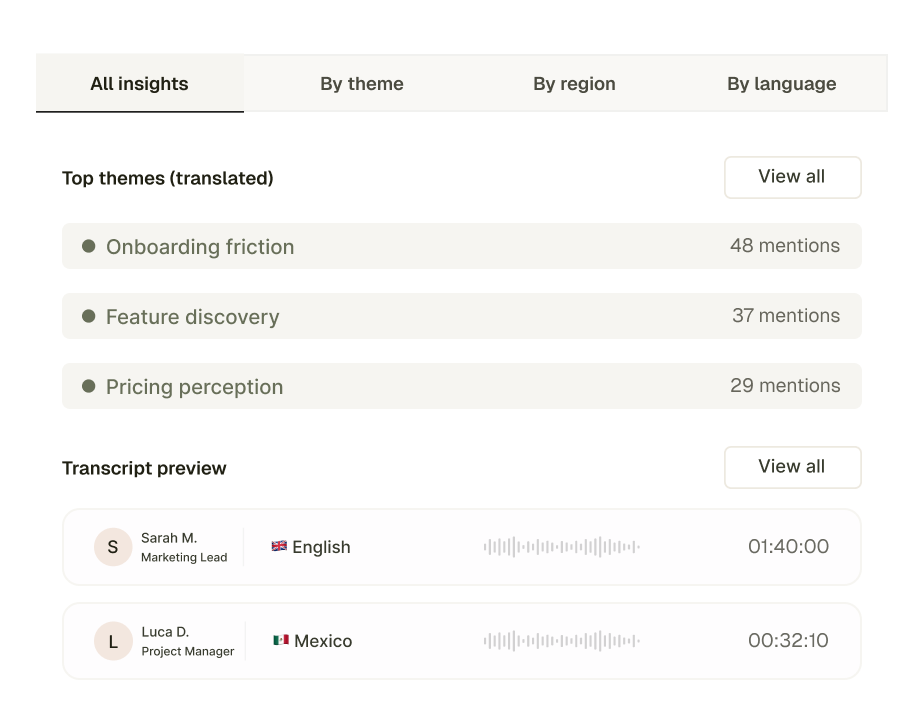Screen dimensions: 924x726
Task: Click the 00:32:10 duration on Luca's transcript
Action: 788,640
